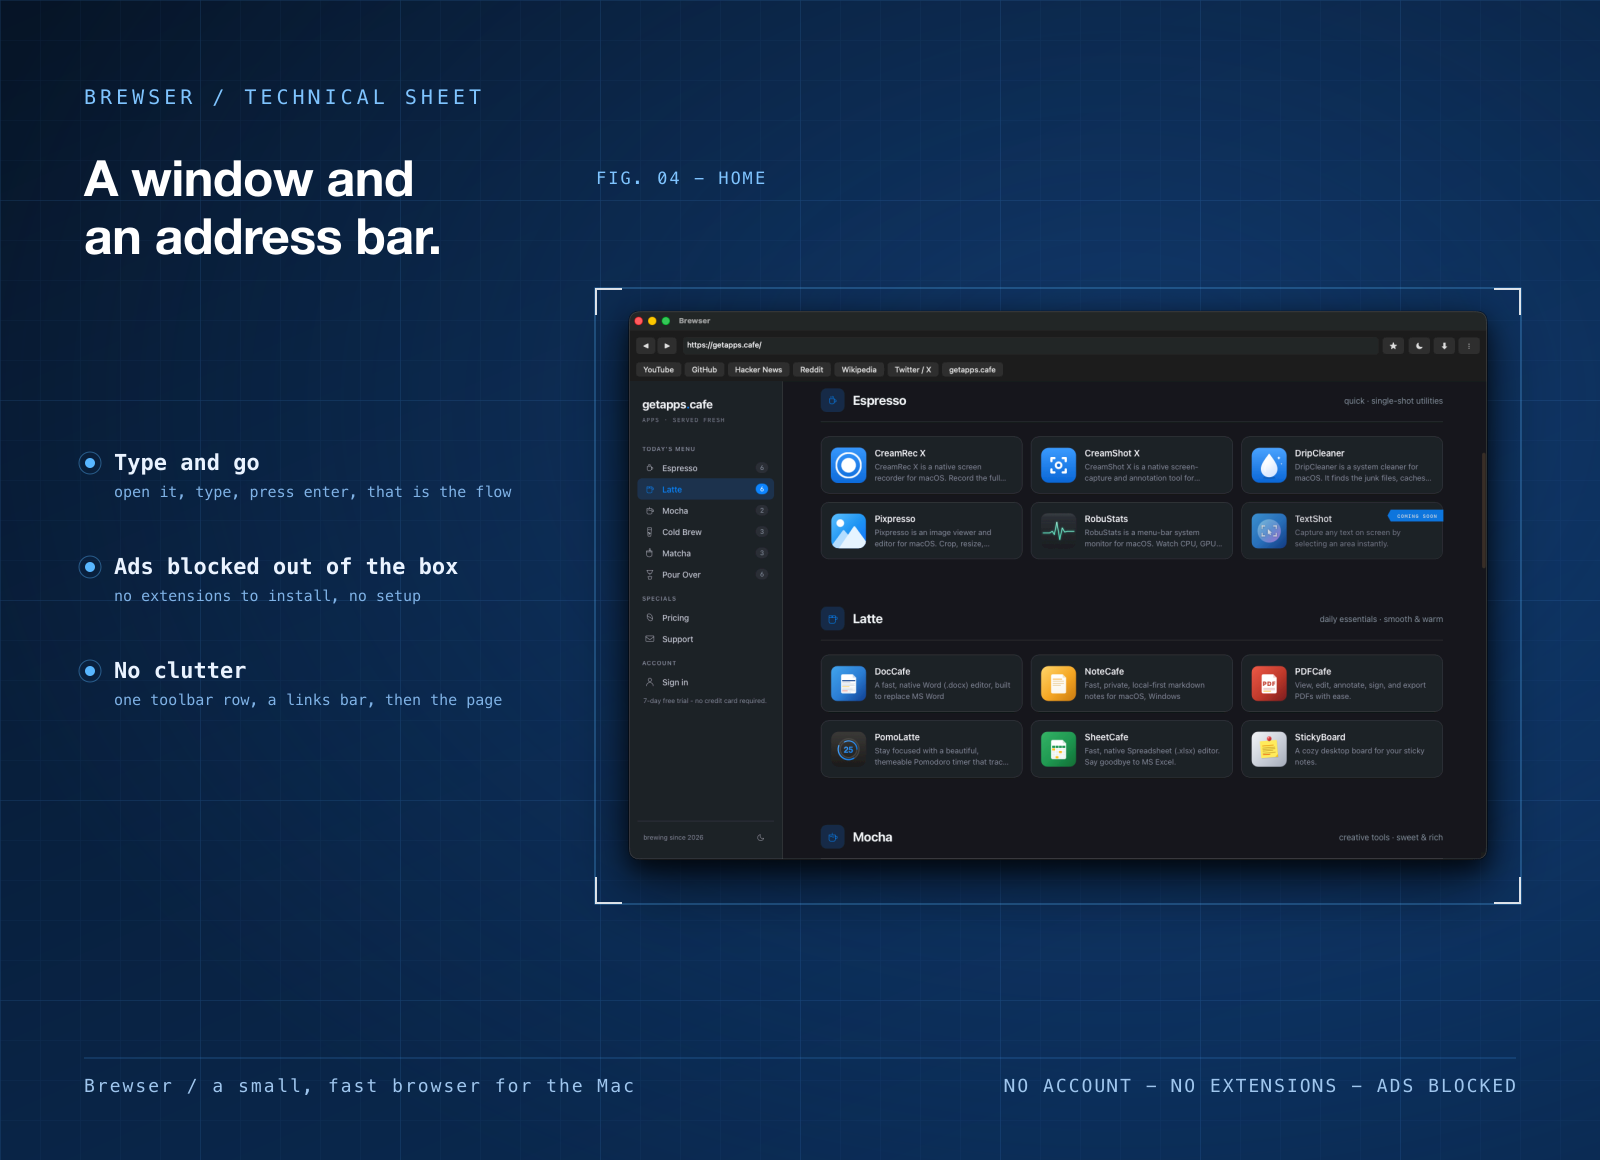Go forward with the right arrow button
Viewport: 1600px width, 1160px height.
click(667, 346)
